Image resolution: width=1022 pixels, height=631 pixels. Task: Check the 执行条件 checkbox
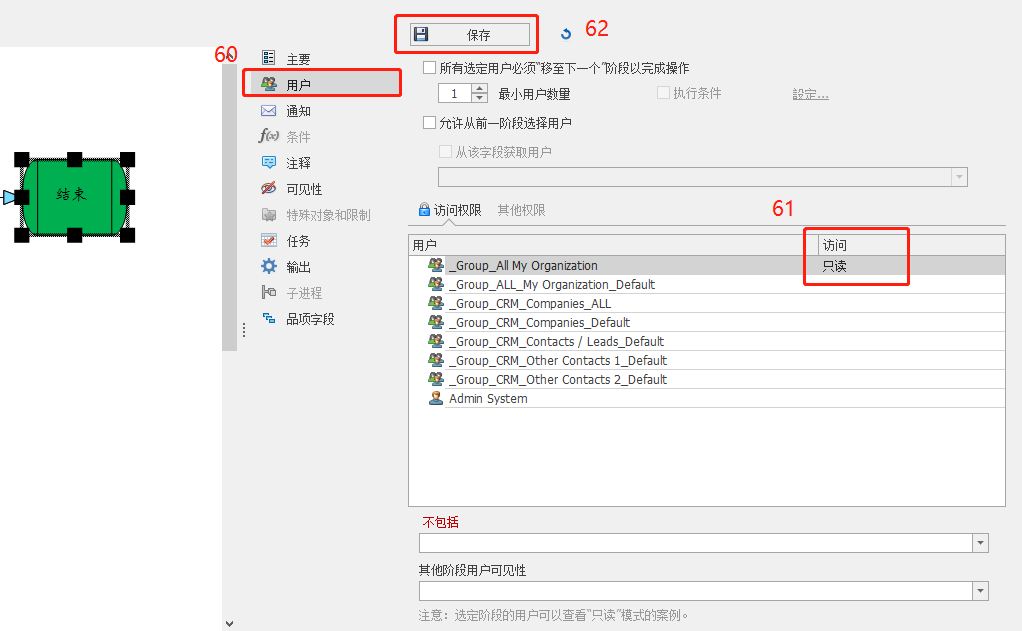663,92
